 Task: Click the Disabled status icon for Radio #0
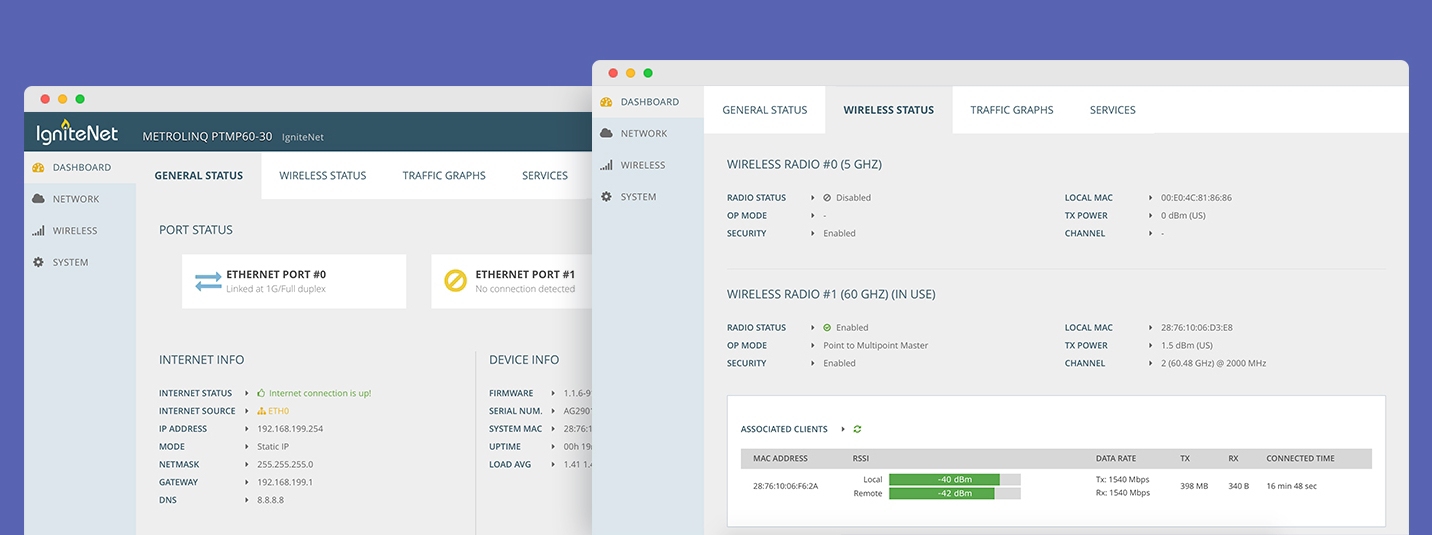pyautogui.click(x=827, y=198)
